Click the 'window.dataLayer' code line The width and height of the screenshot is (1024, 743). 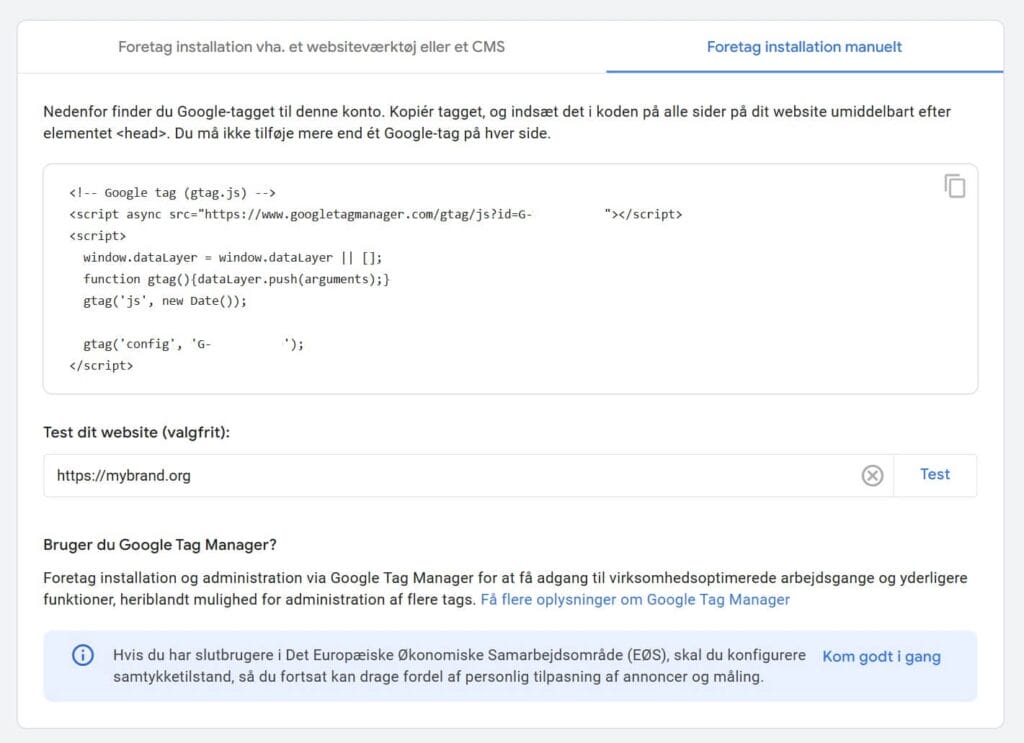coord(232,257)
